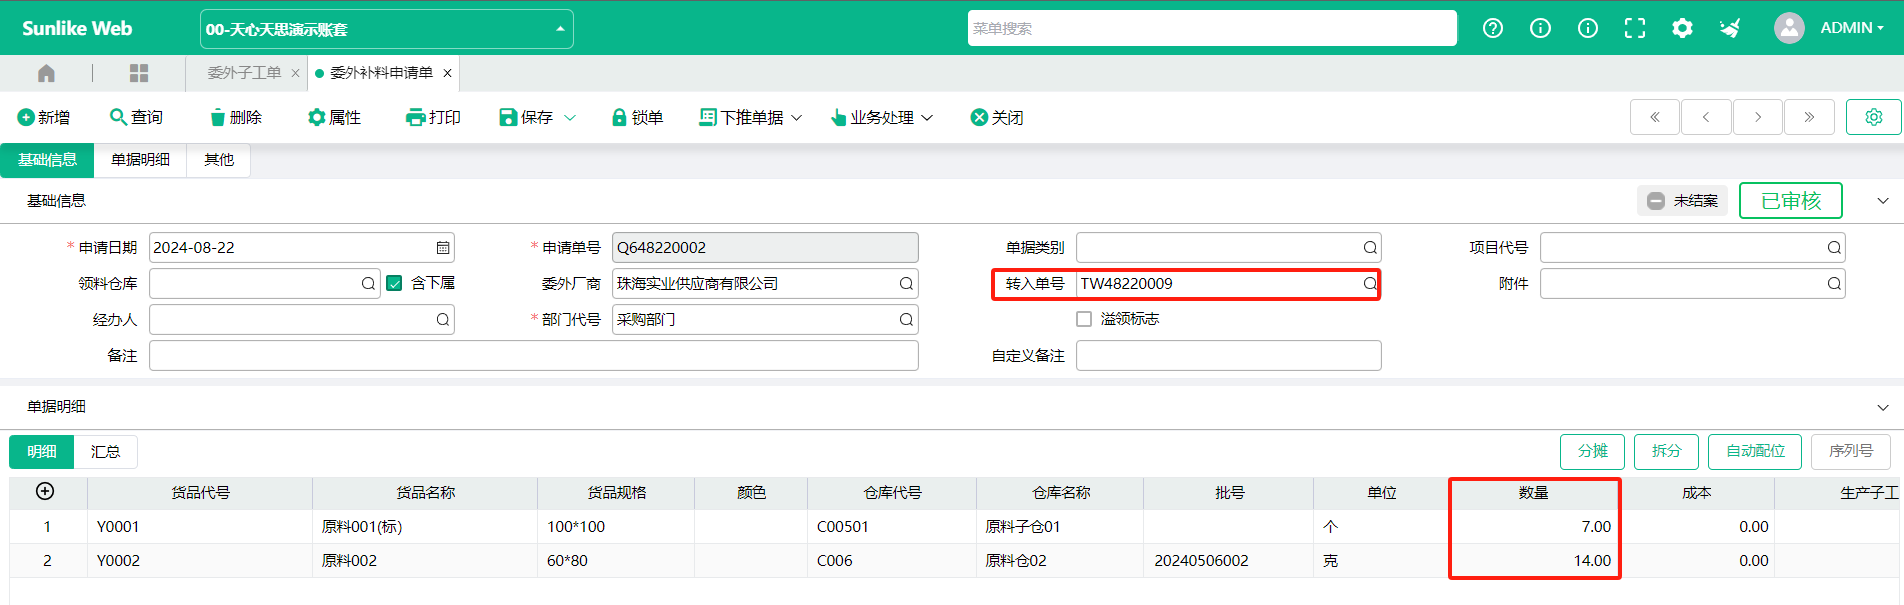Click the 拆分 button
The image size is (1904, 605).
point(1666,451)
